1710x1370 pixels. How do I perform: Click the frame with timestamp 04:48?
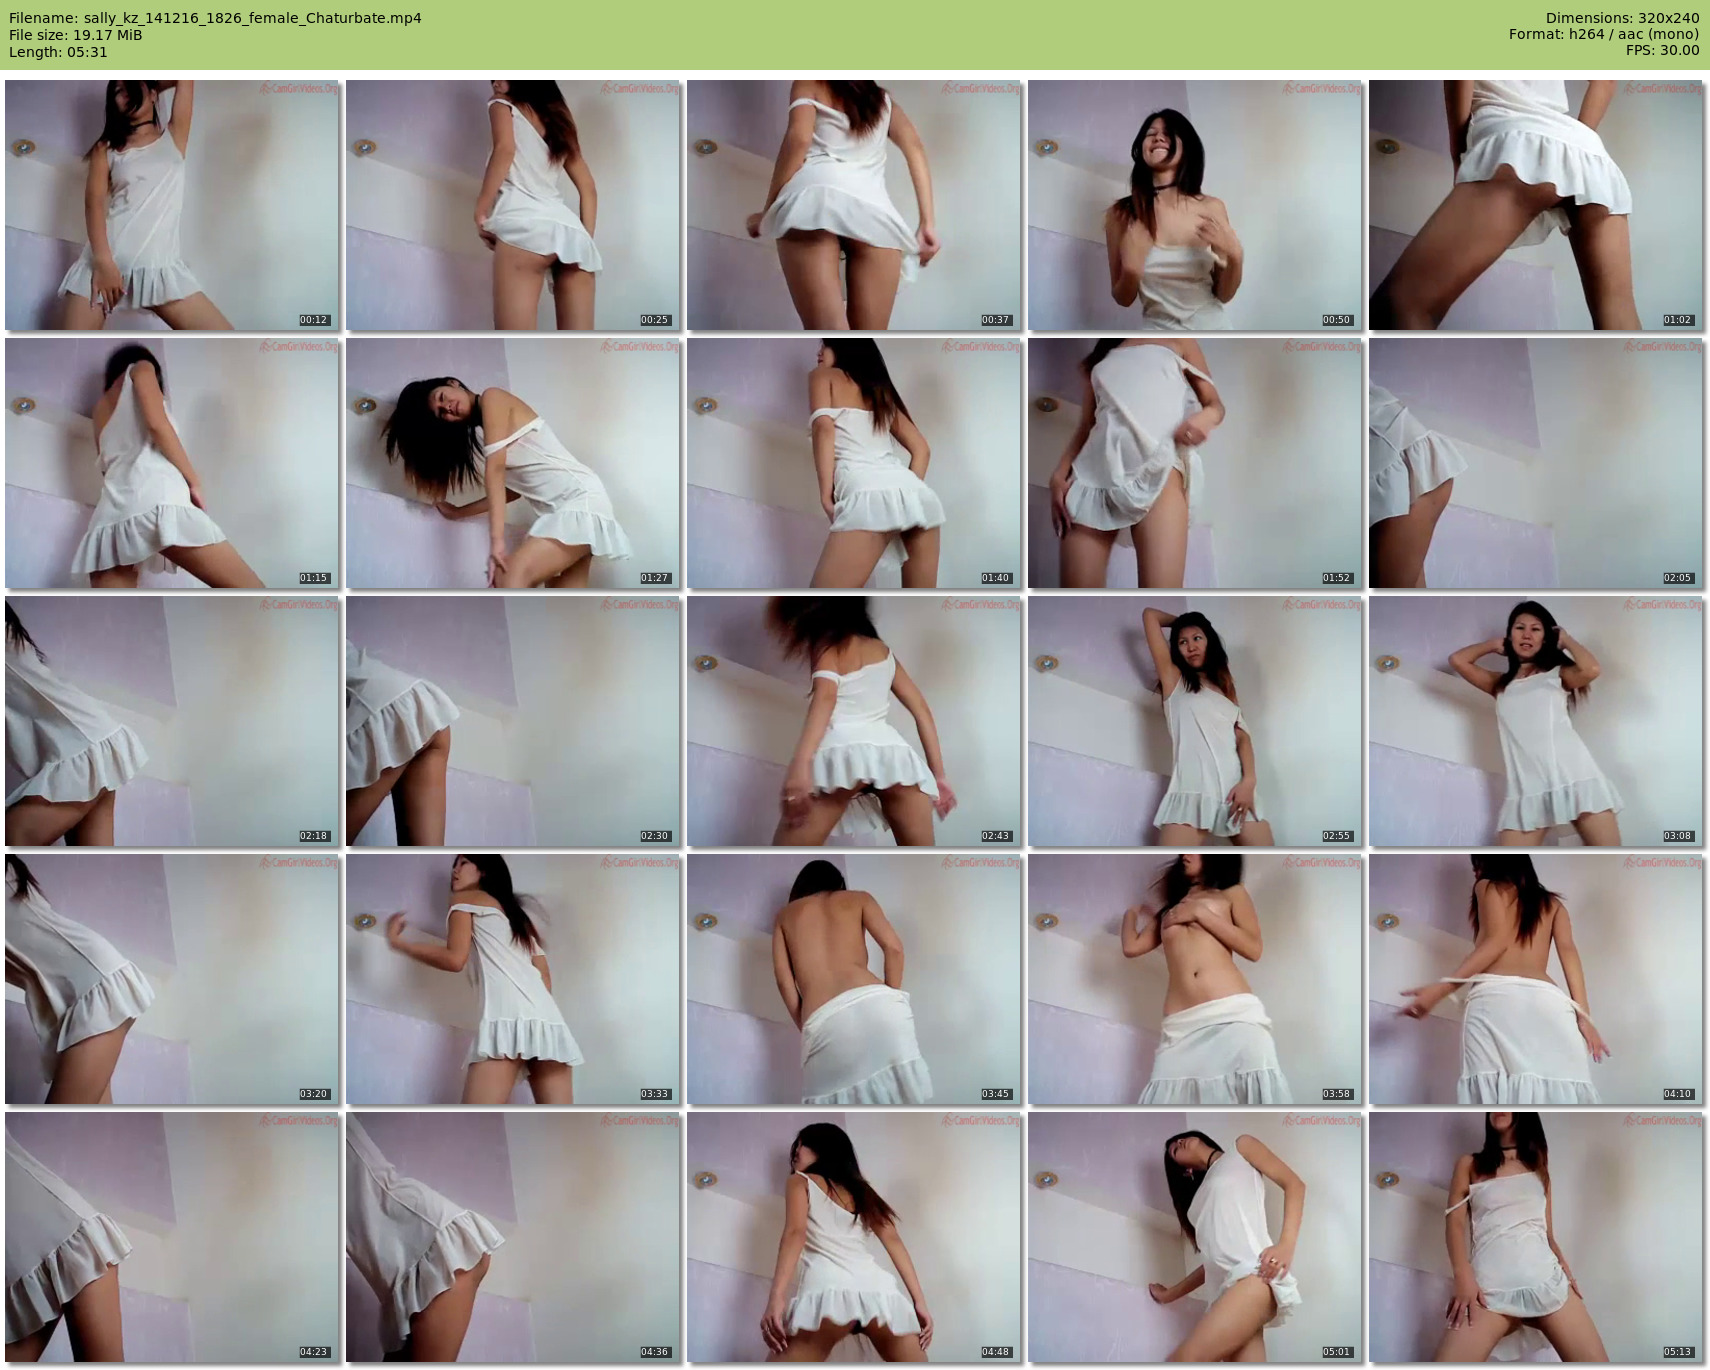854,1237
